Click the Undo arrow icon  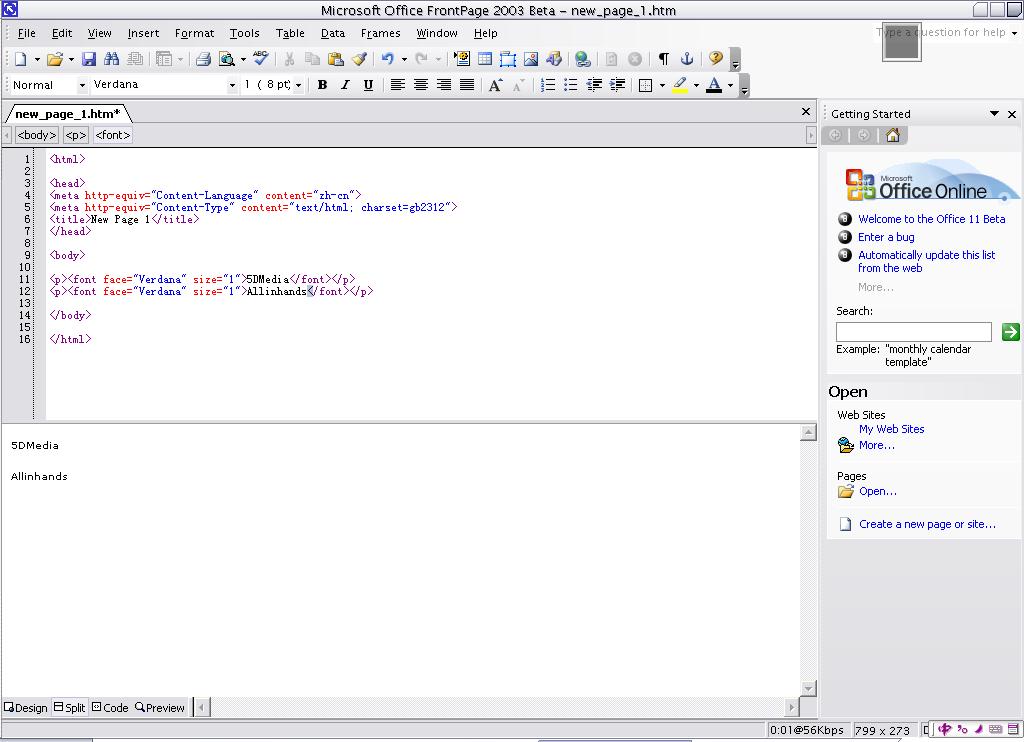(x=387, y=60)
